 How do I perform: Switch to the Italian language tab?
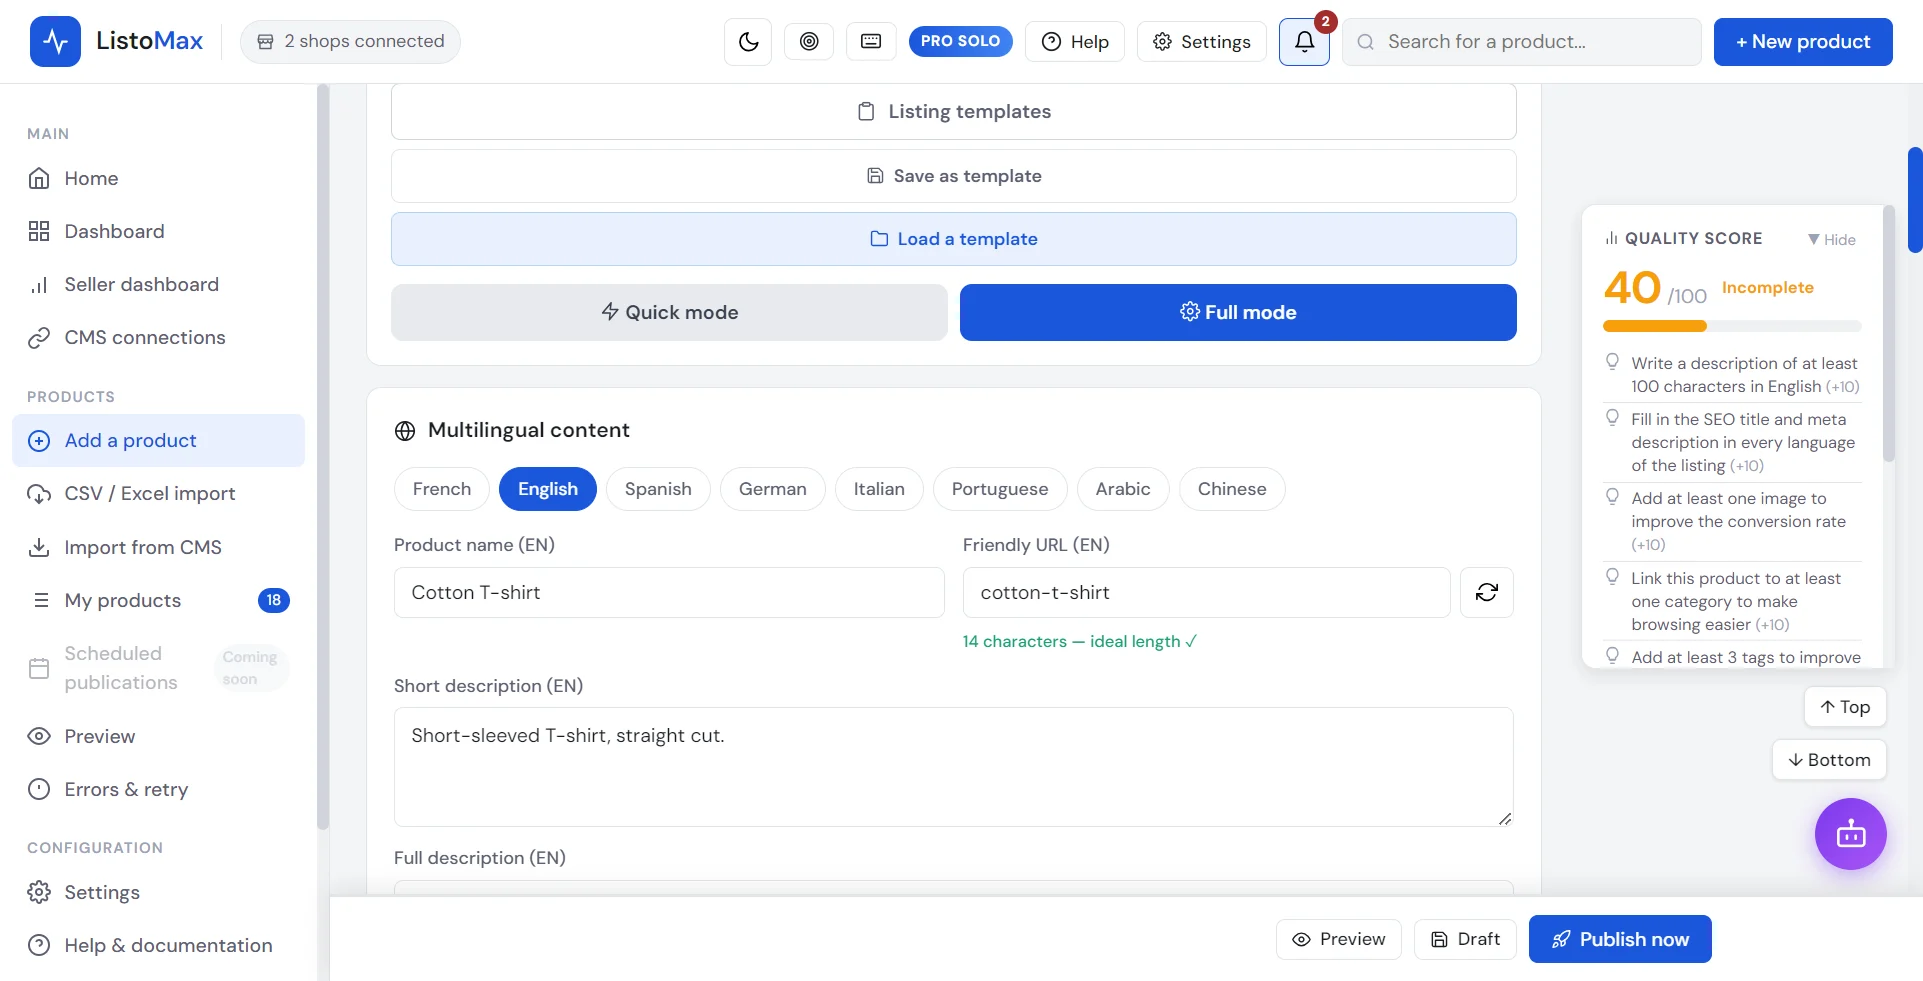(879, 489)
